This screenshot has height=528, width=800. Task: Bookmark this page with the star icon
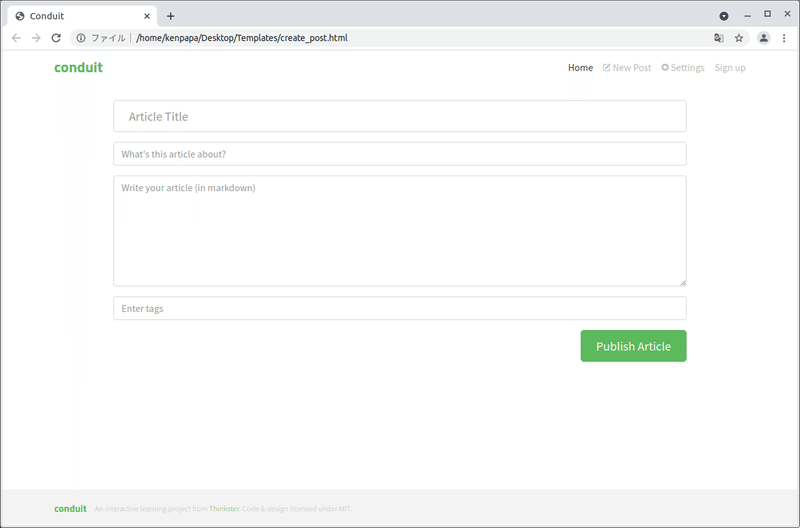[739, 38]
